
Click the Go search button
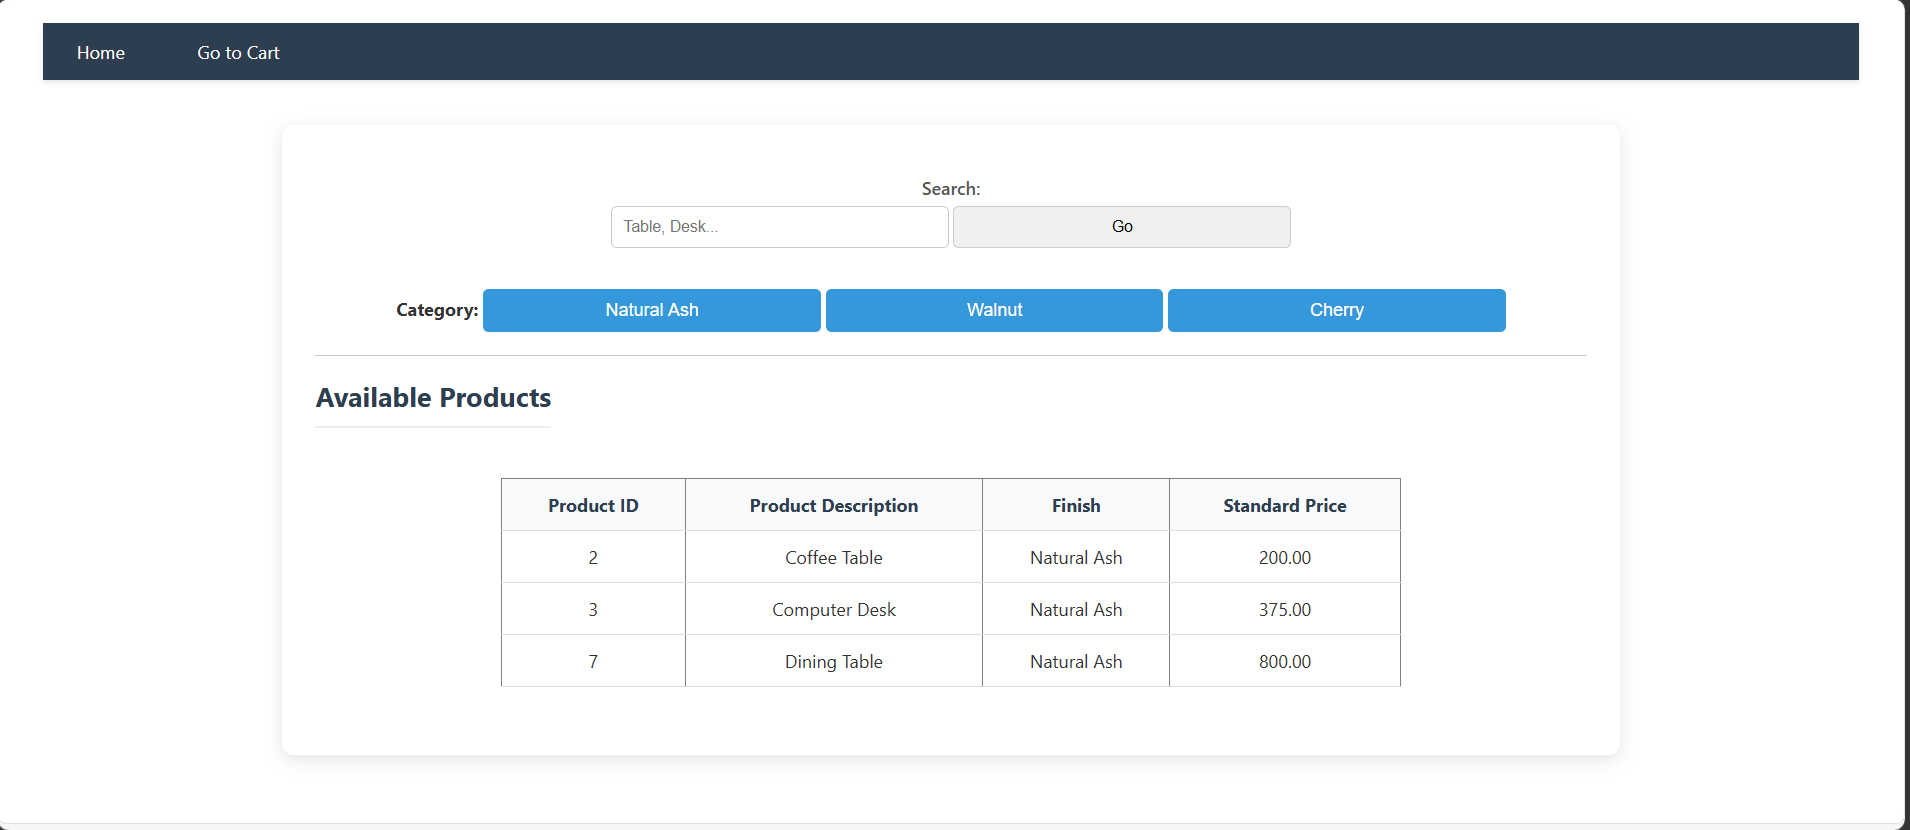pos(1122,227)
